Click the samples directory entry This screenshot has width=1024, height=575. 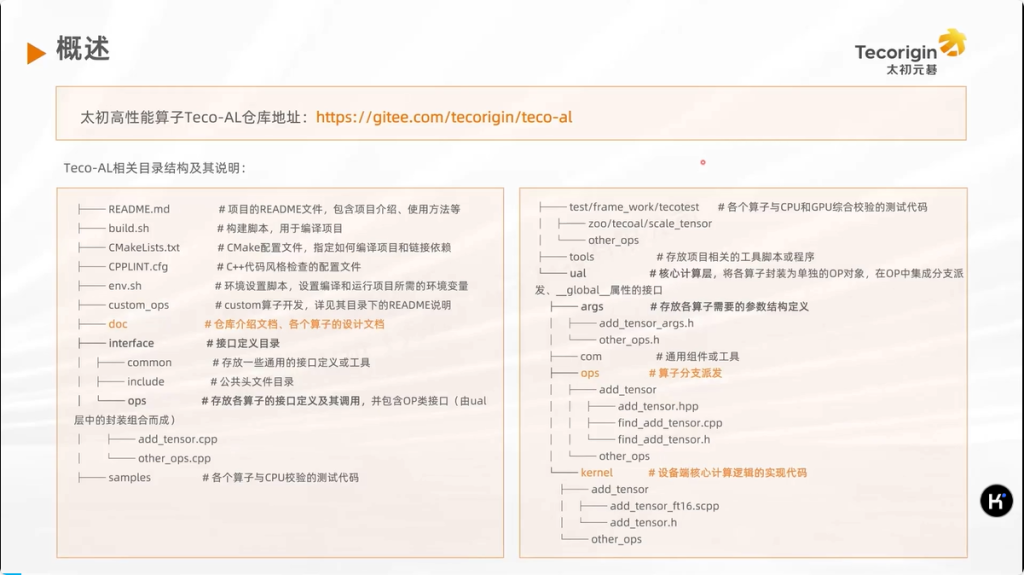coord(129,477)
